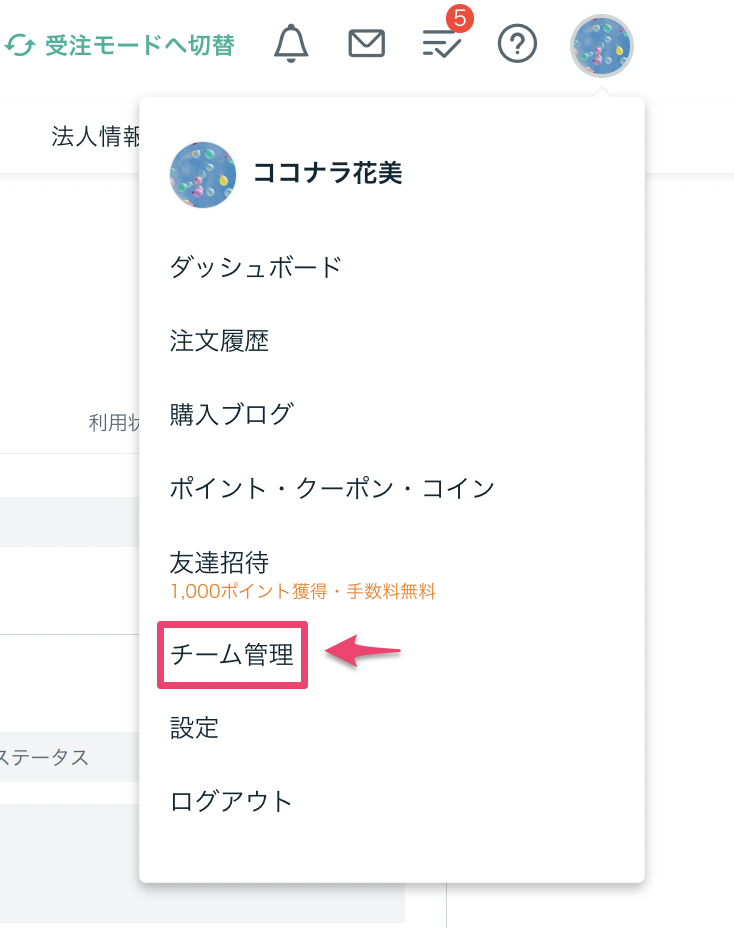Click the user name ココナラ花美
Viewport: 734px width, 928px height.
tap(328, 173)
